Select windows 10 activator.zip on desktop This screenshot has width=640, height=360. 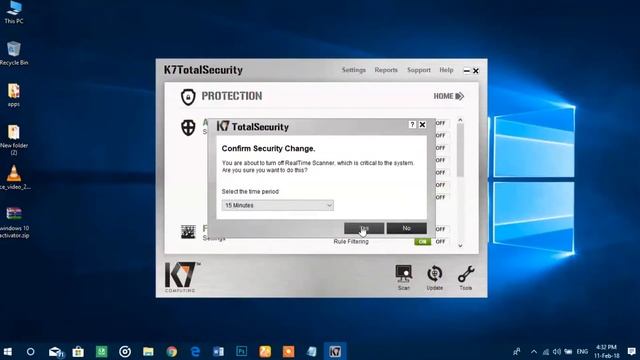click(14, 222)
